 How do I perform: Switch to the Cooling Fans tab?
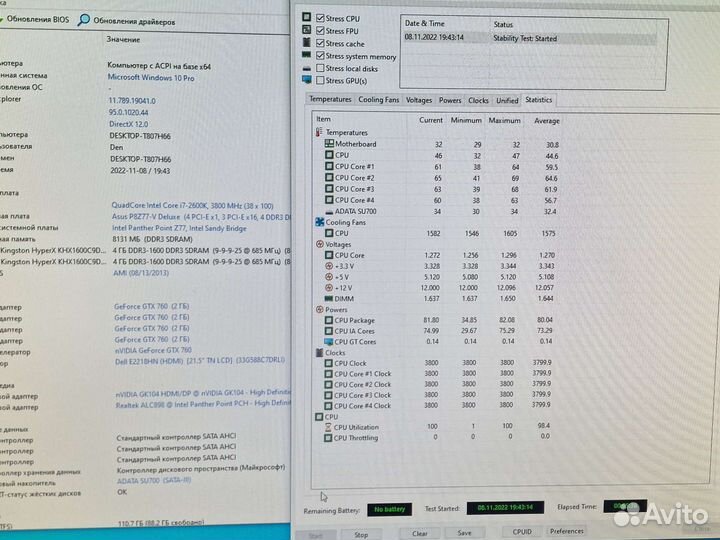point(378,100)
